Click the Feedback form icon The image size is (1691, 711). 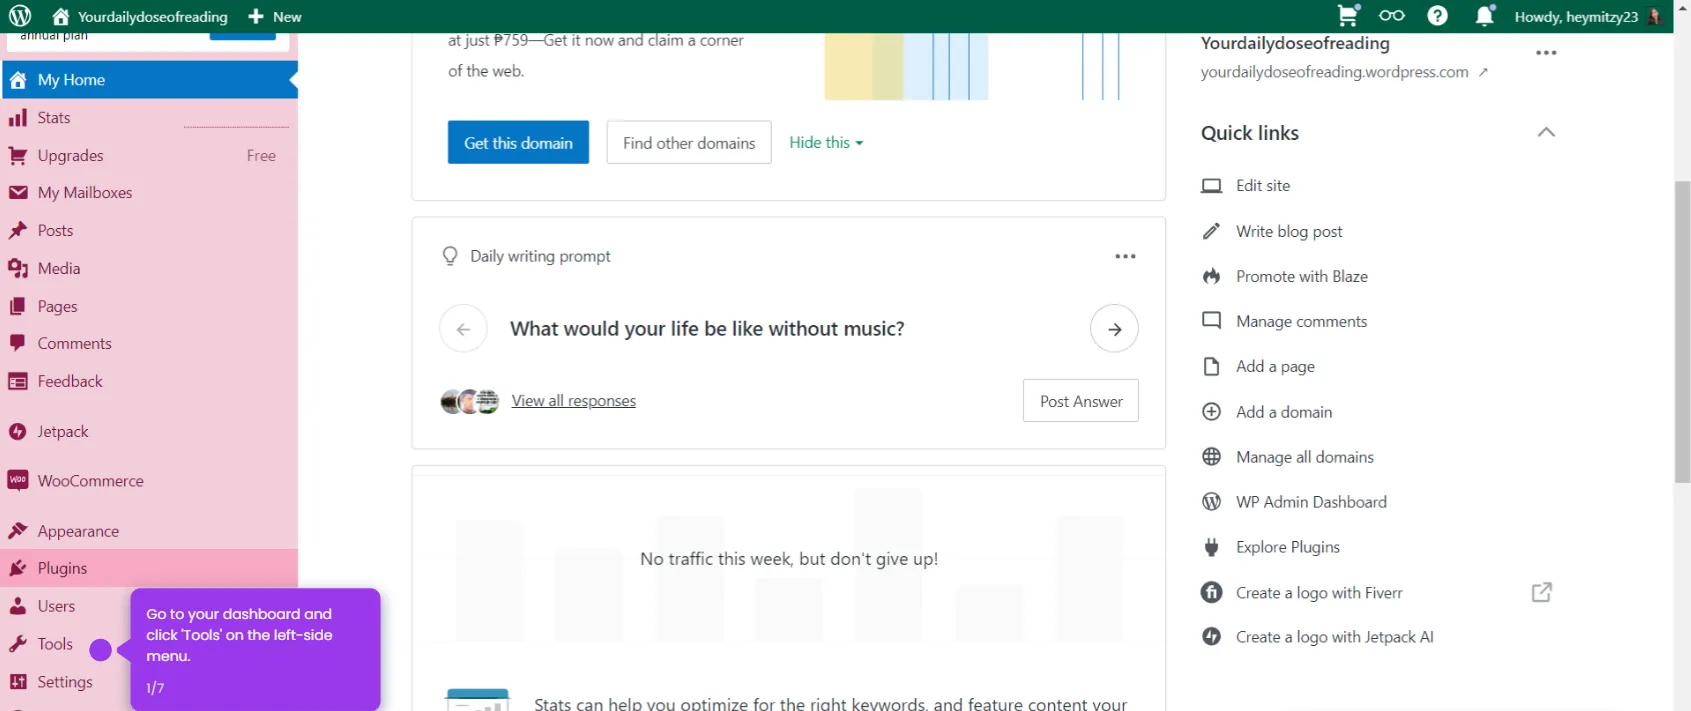tap(18, 381)
